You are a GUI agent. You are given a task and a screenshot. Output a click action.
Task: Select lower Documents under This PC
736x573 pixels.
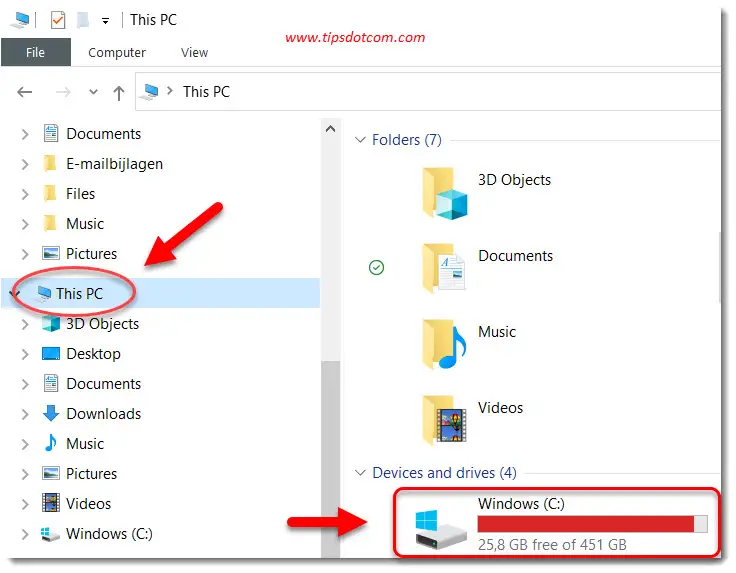point(103,384)
